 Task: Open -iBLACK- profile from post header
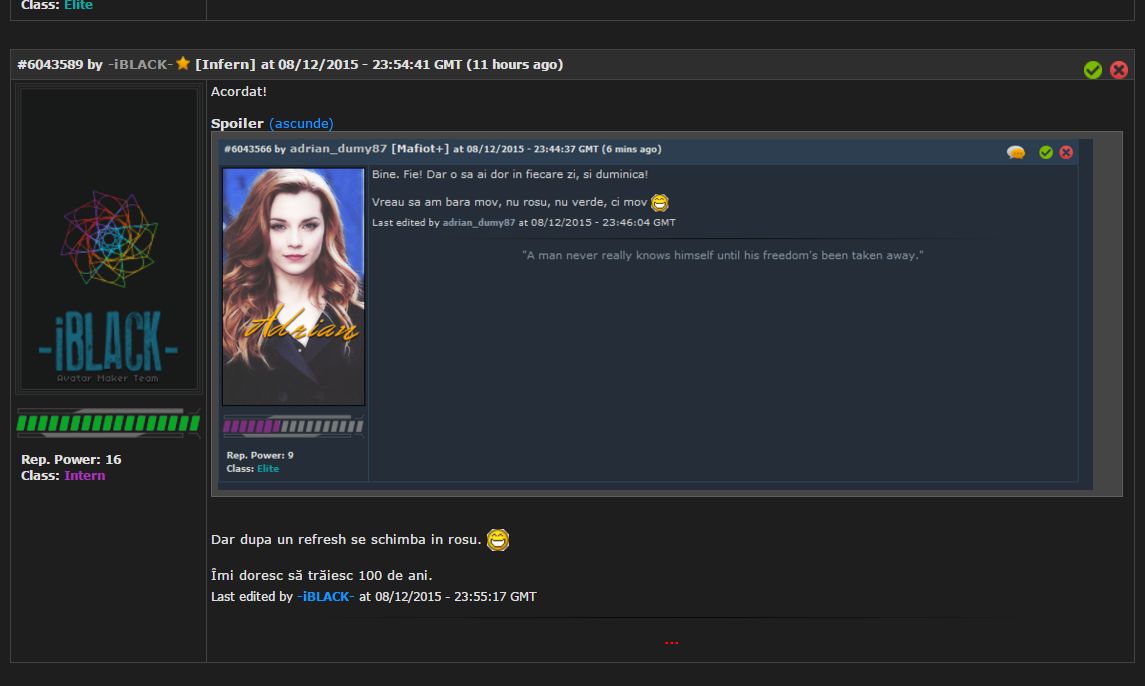pyautogui.click(x=140, y=64)
